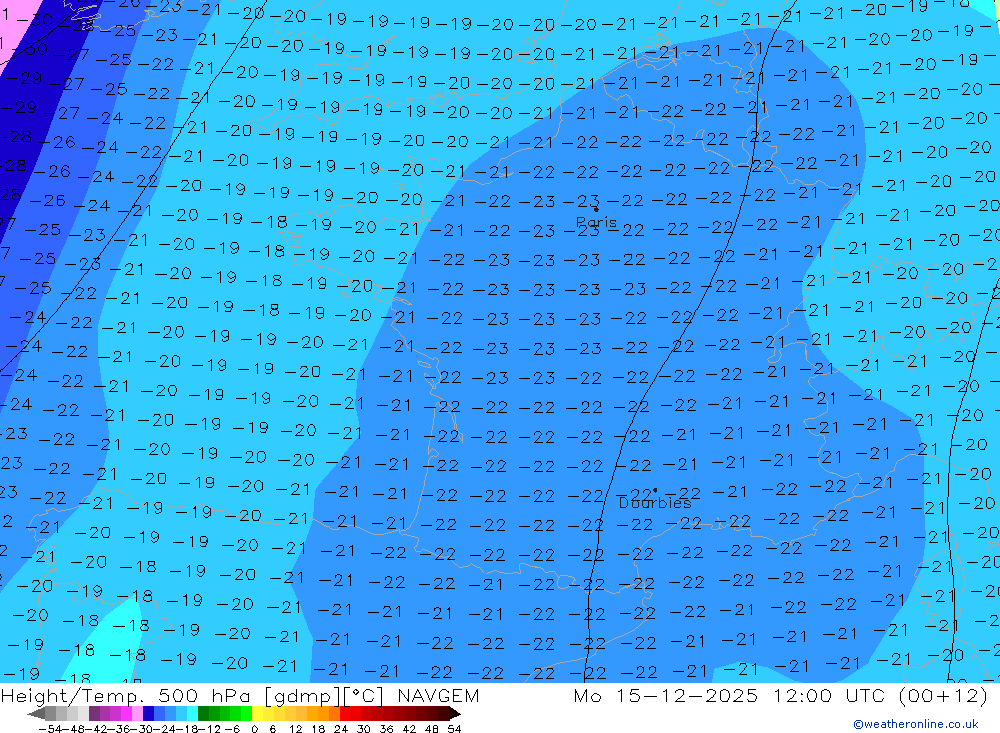Select the pure red legend swatch at 24
The image size is (1000, 733).
[x=346, y=714]
